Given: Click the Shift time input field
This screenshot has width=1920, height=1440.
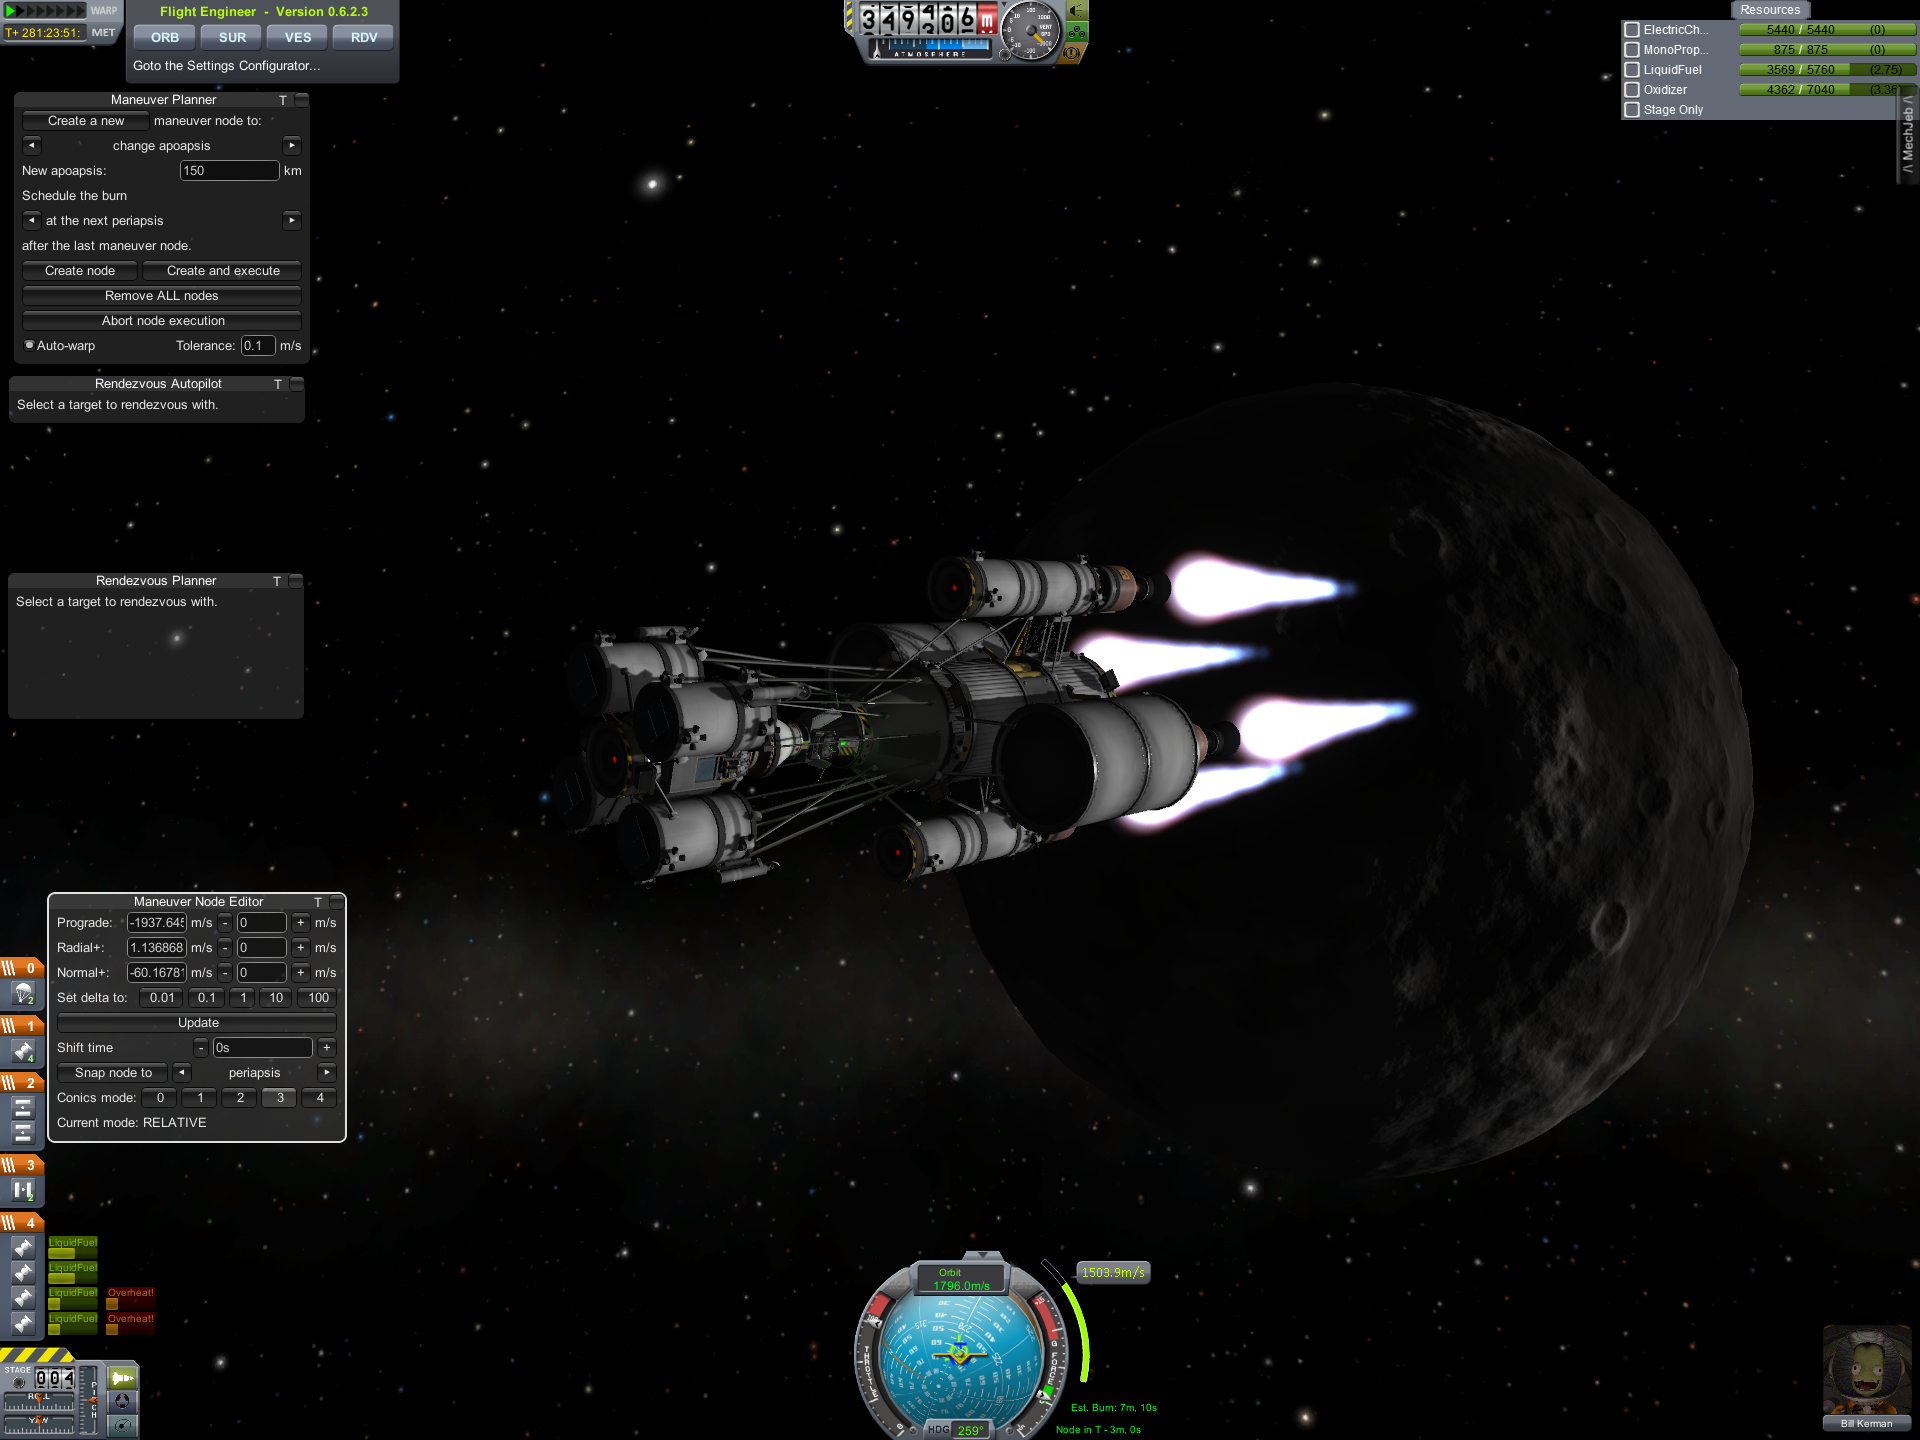Looking at the screenshot, I should 262,1048.
